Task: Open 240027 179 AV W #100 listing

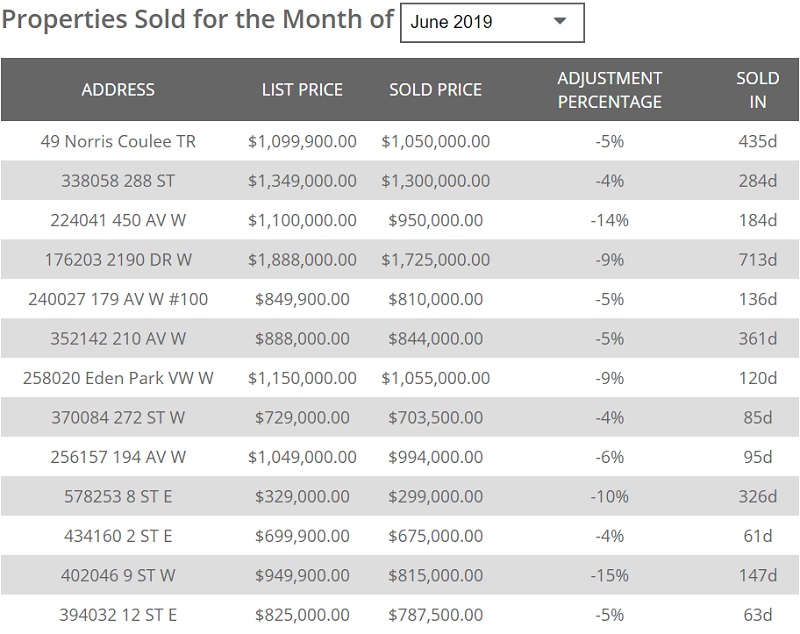Action: 118,299
